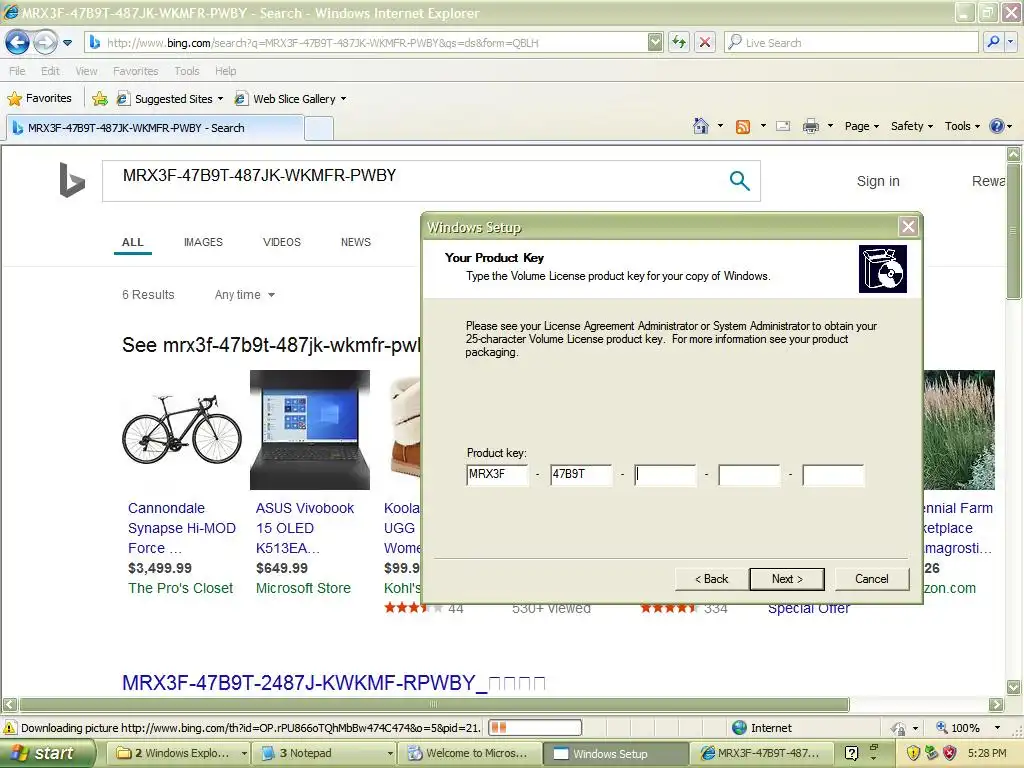Click the vertical scrollbar down arrow

click(1013, 687)
